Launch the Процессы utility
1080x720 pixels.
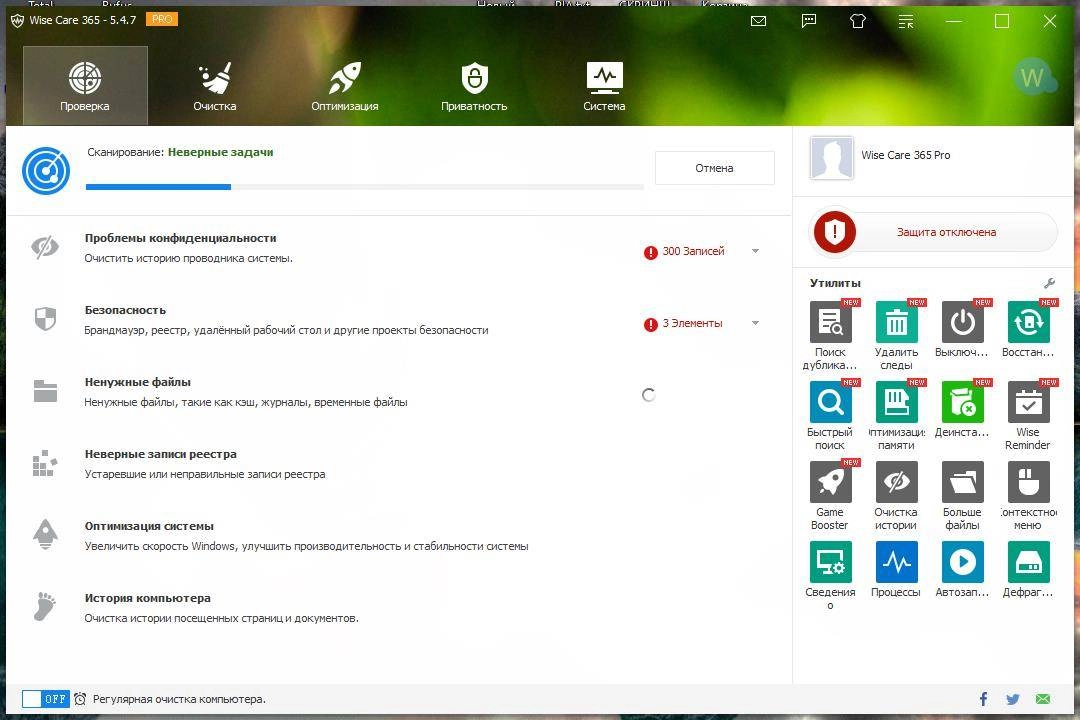(x=896, y=562)
